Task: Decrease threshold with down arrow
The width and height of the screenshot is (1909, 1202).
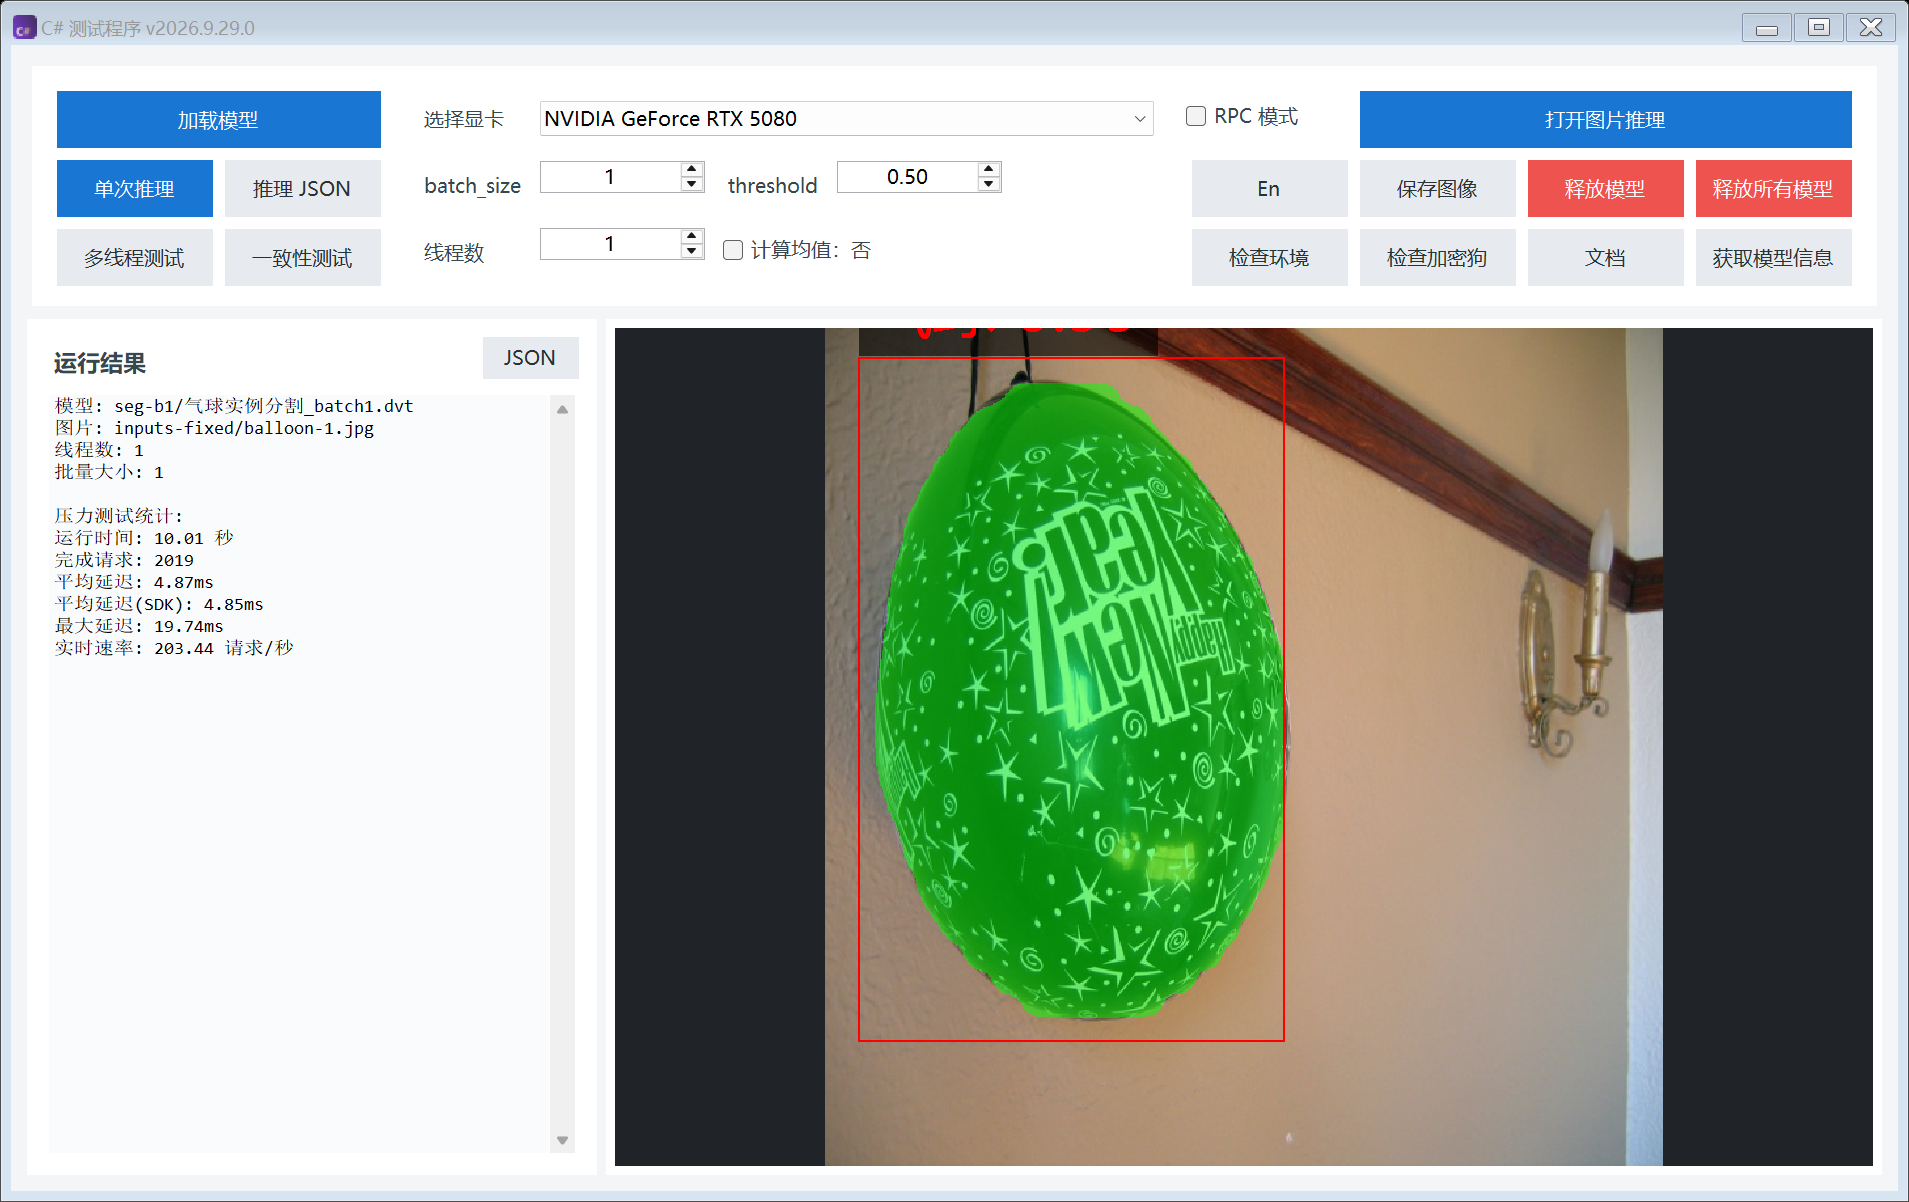Action: (x=989, y=184)
